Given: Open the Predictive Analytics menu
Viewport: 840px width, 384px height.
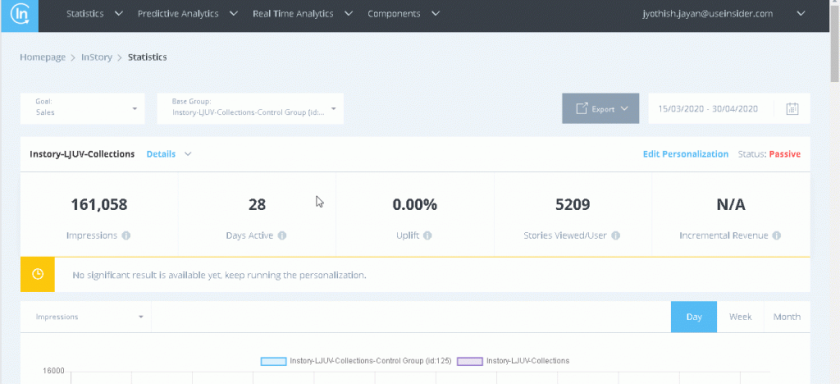Looking at the screenshot, I should tap(188, 14).
